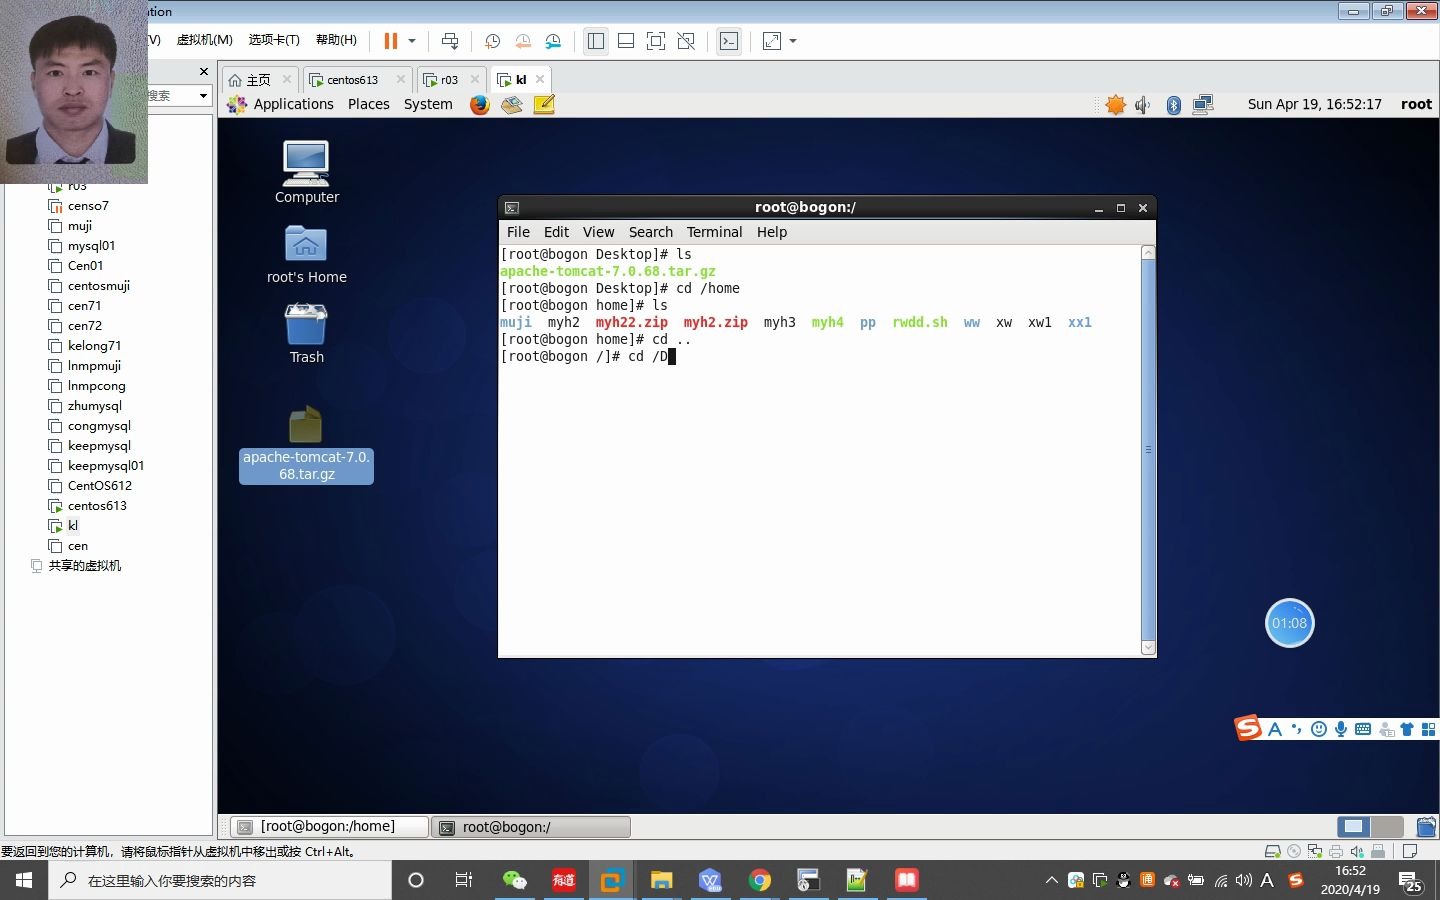This screenshot has height=900, width=1440.
Task: Revert the virtual machine to its snapshot
Action: (x=523, y=41)
